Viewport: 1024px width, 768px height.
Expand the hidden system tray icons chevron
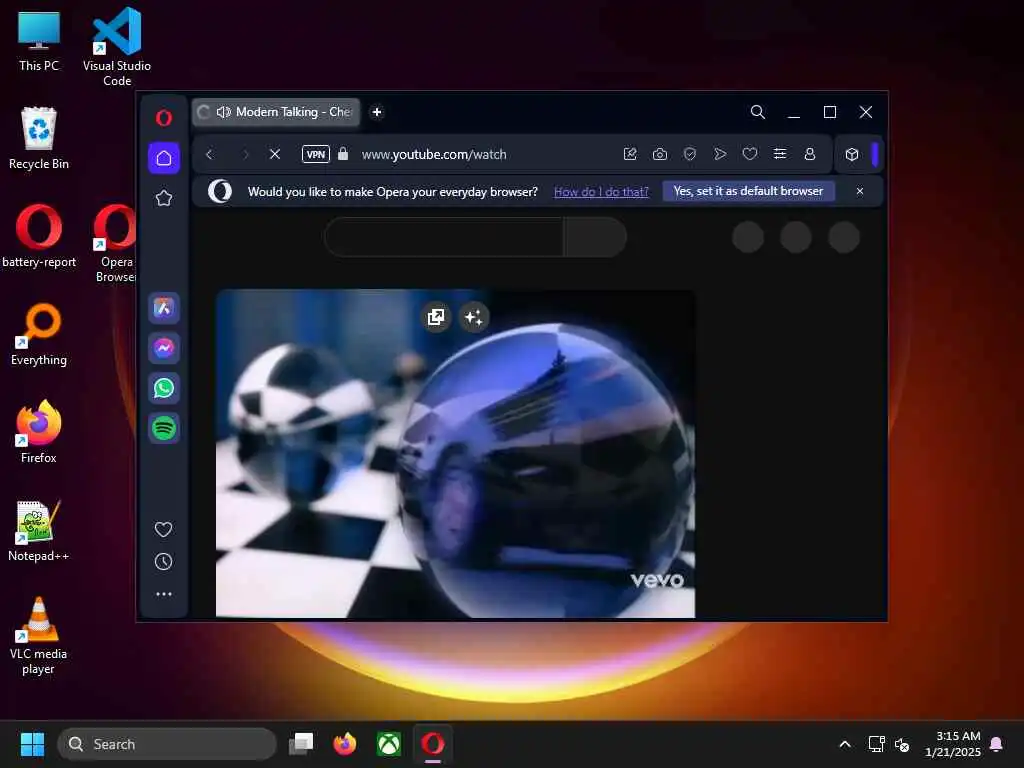pyautogui.click(x=844, y=744)
